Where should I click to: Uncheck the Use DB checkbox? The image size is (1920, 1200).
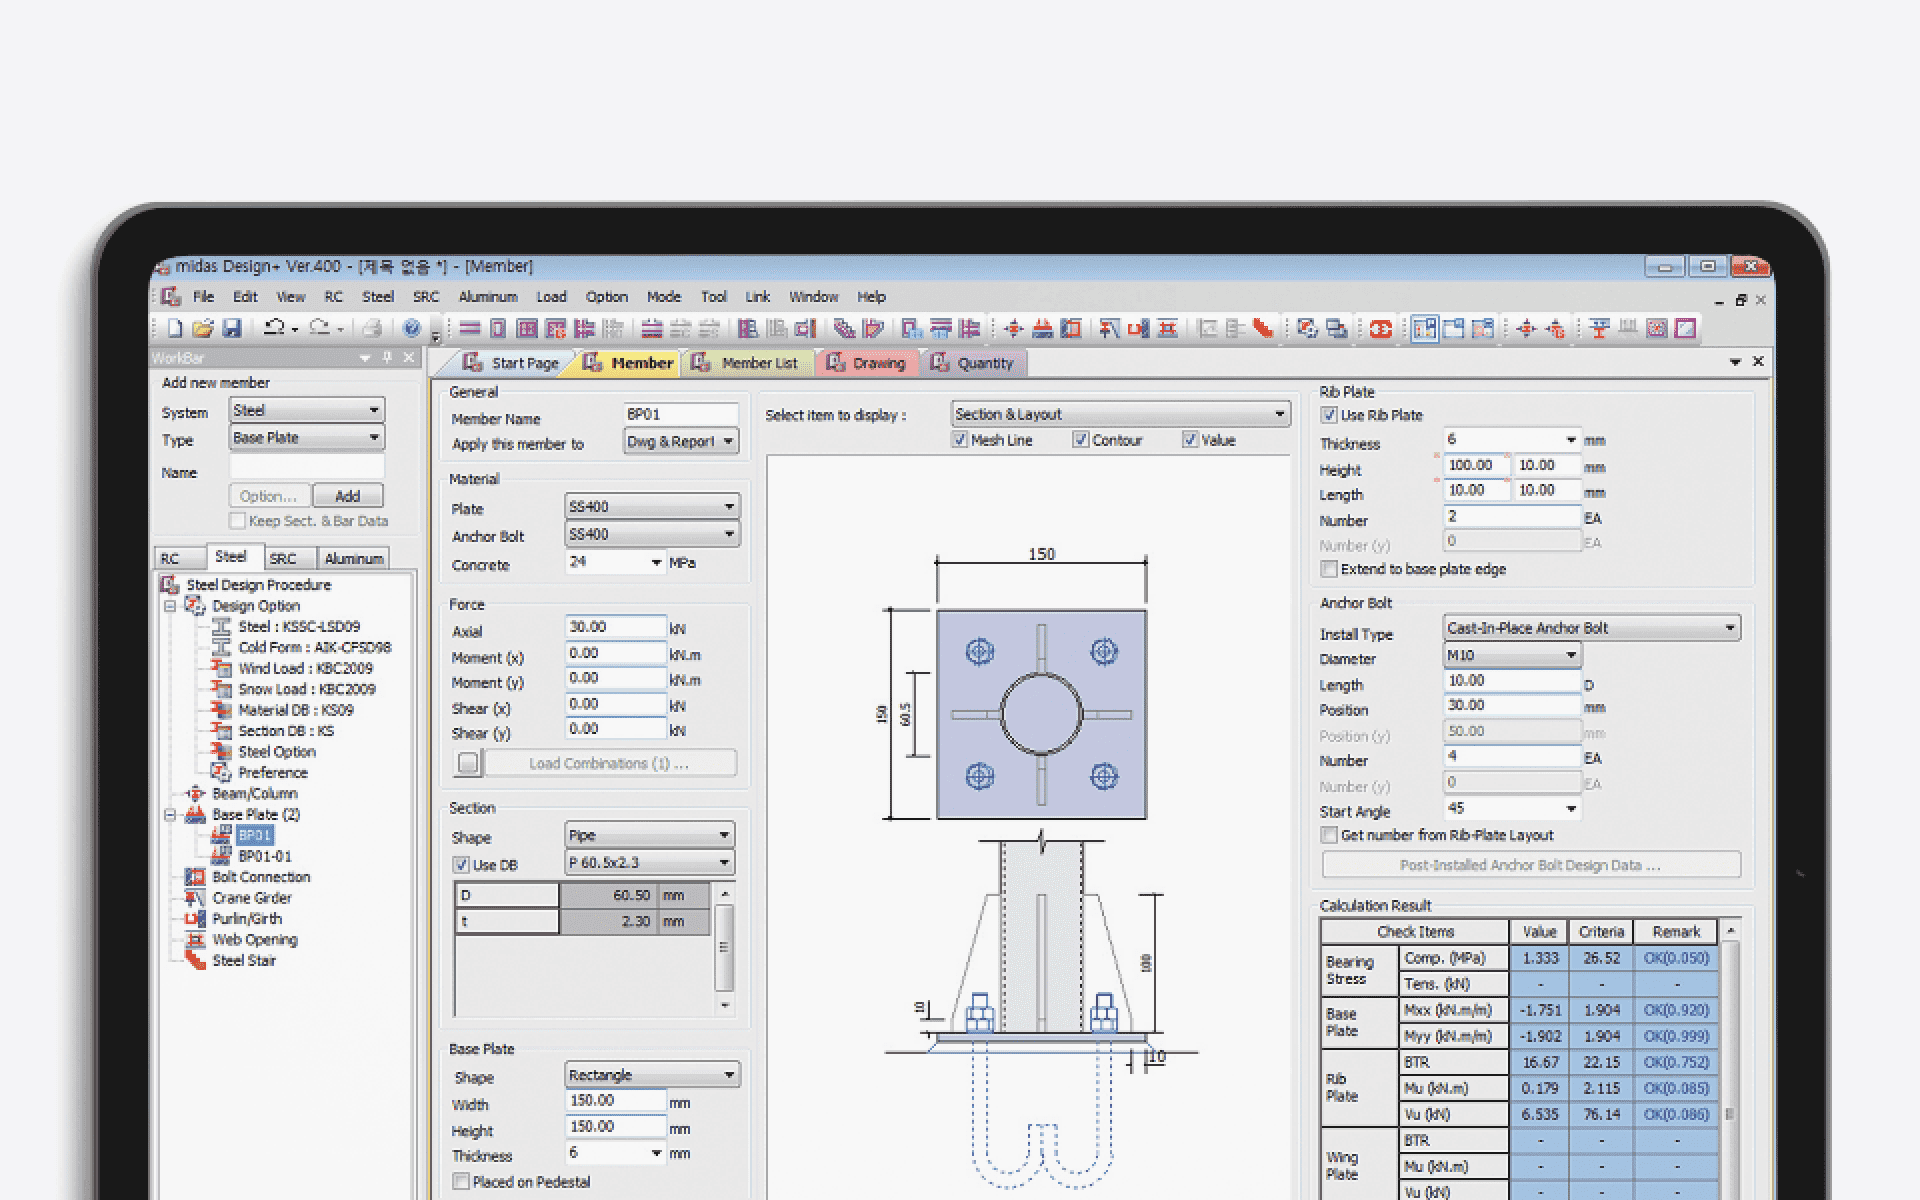(461, 865)
